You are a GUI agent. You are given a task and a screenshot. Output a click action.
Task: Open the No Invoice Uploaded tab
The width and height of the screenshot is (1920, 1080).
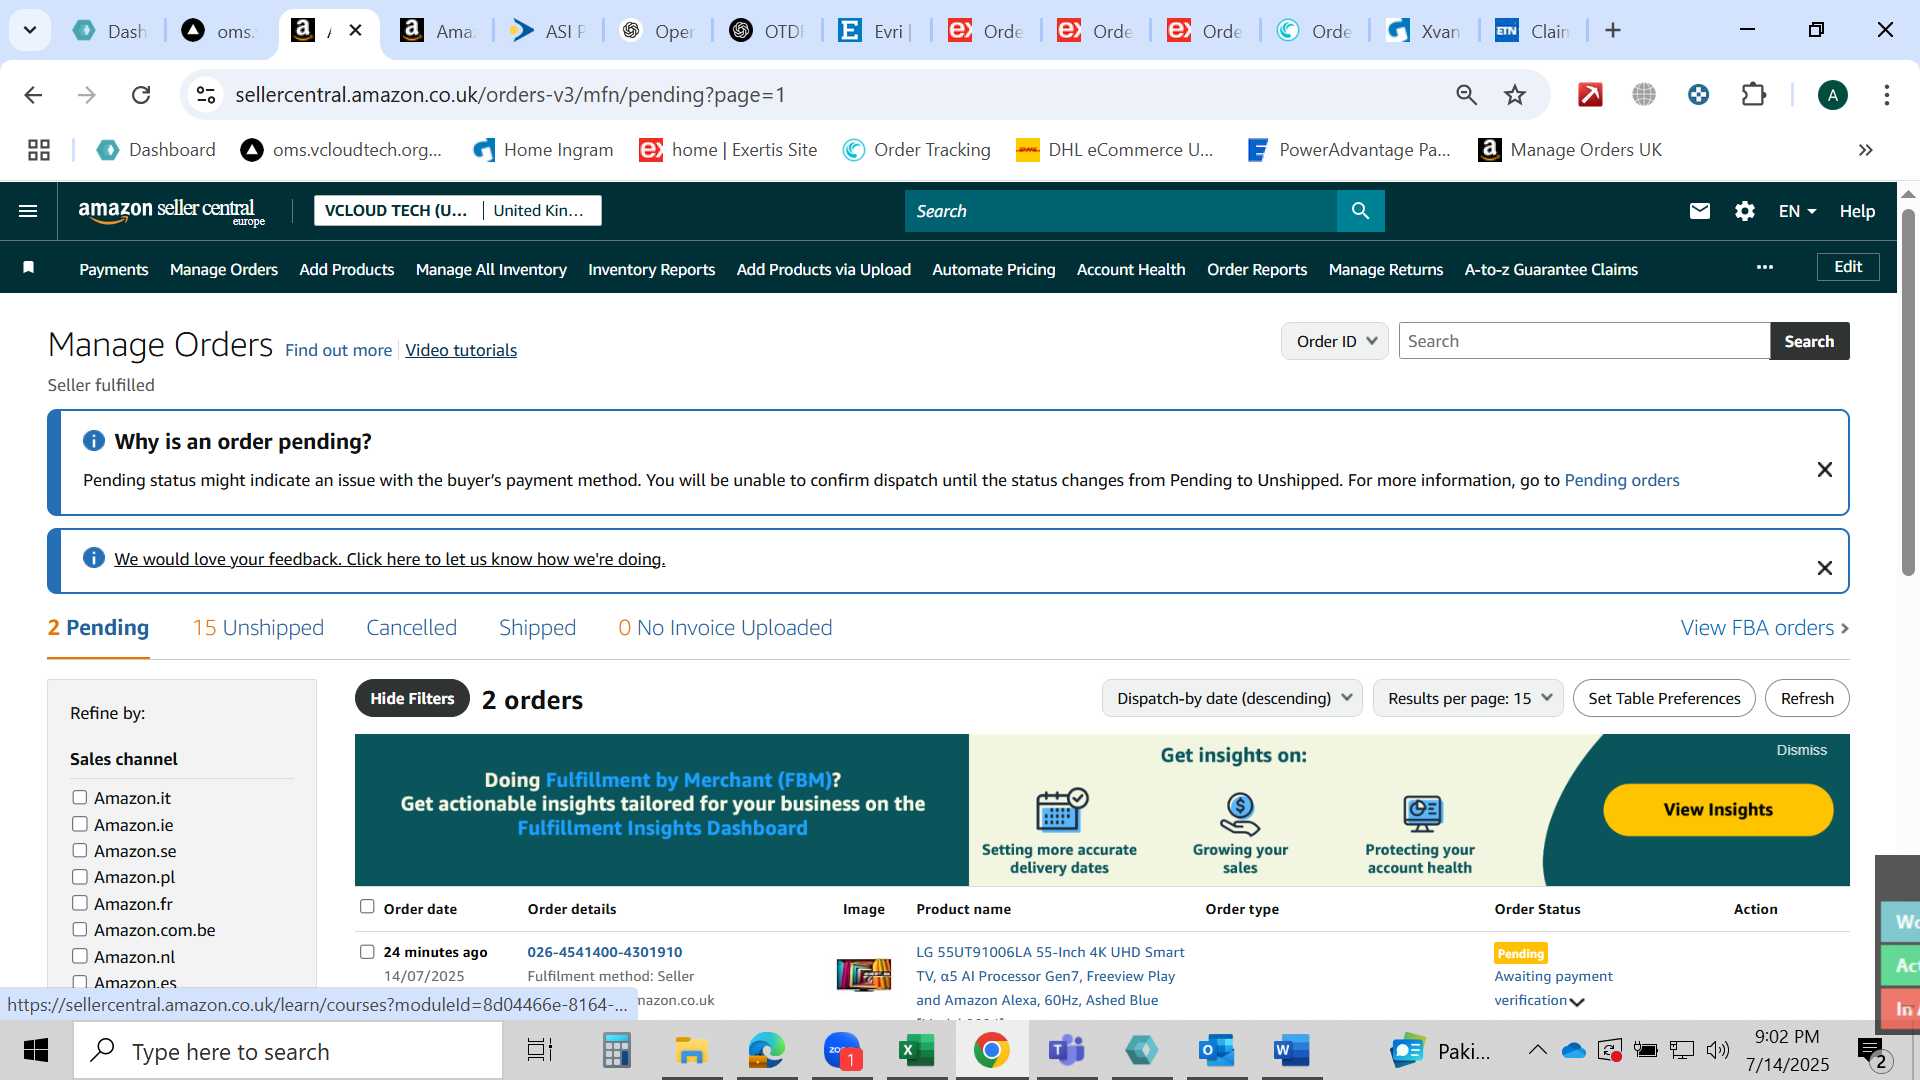725,627
